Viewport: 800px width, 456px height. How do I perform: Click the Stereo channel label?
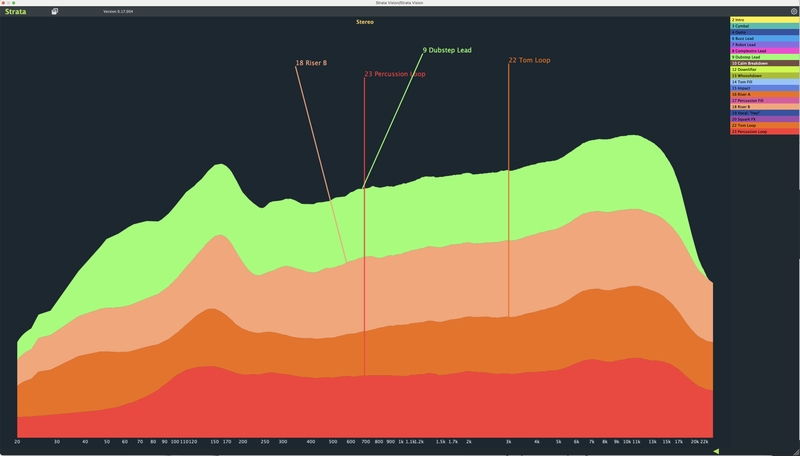(x=365, y=21)
